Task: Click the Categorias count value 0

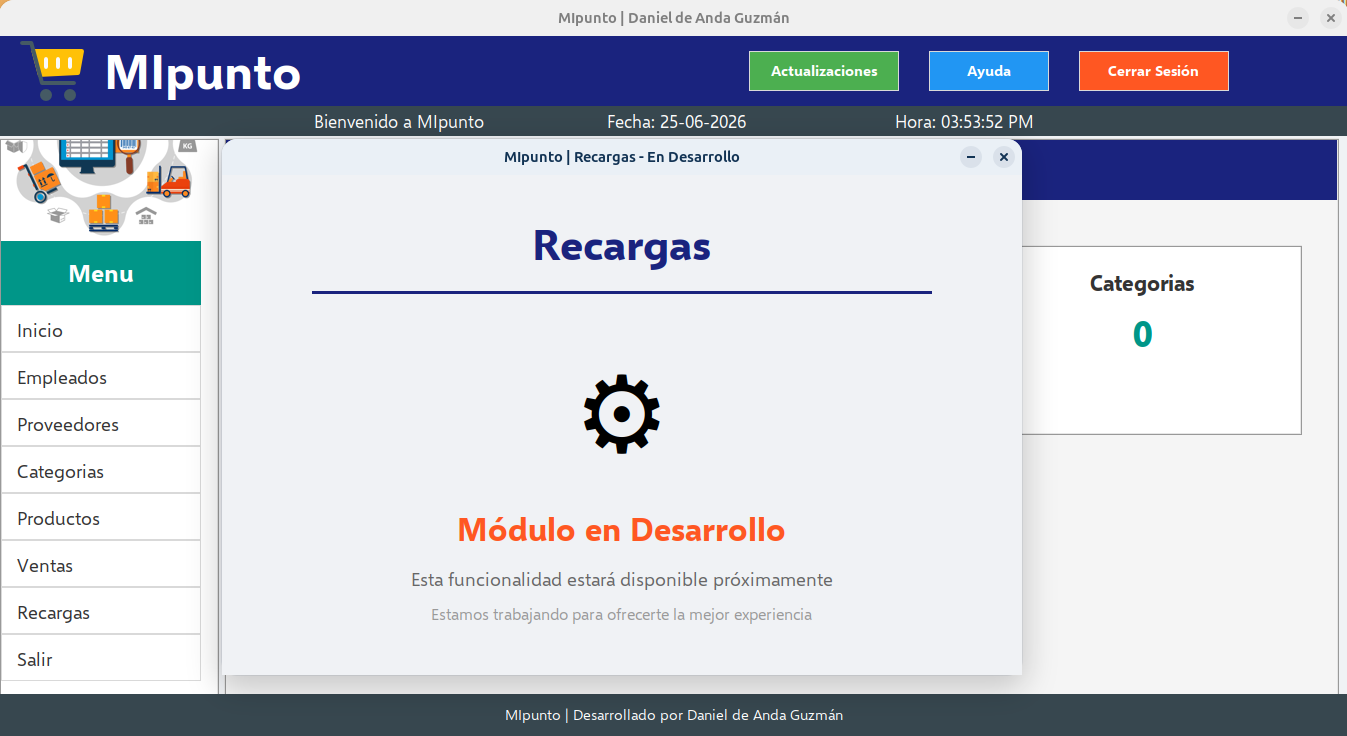Action: 1142,334
